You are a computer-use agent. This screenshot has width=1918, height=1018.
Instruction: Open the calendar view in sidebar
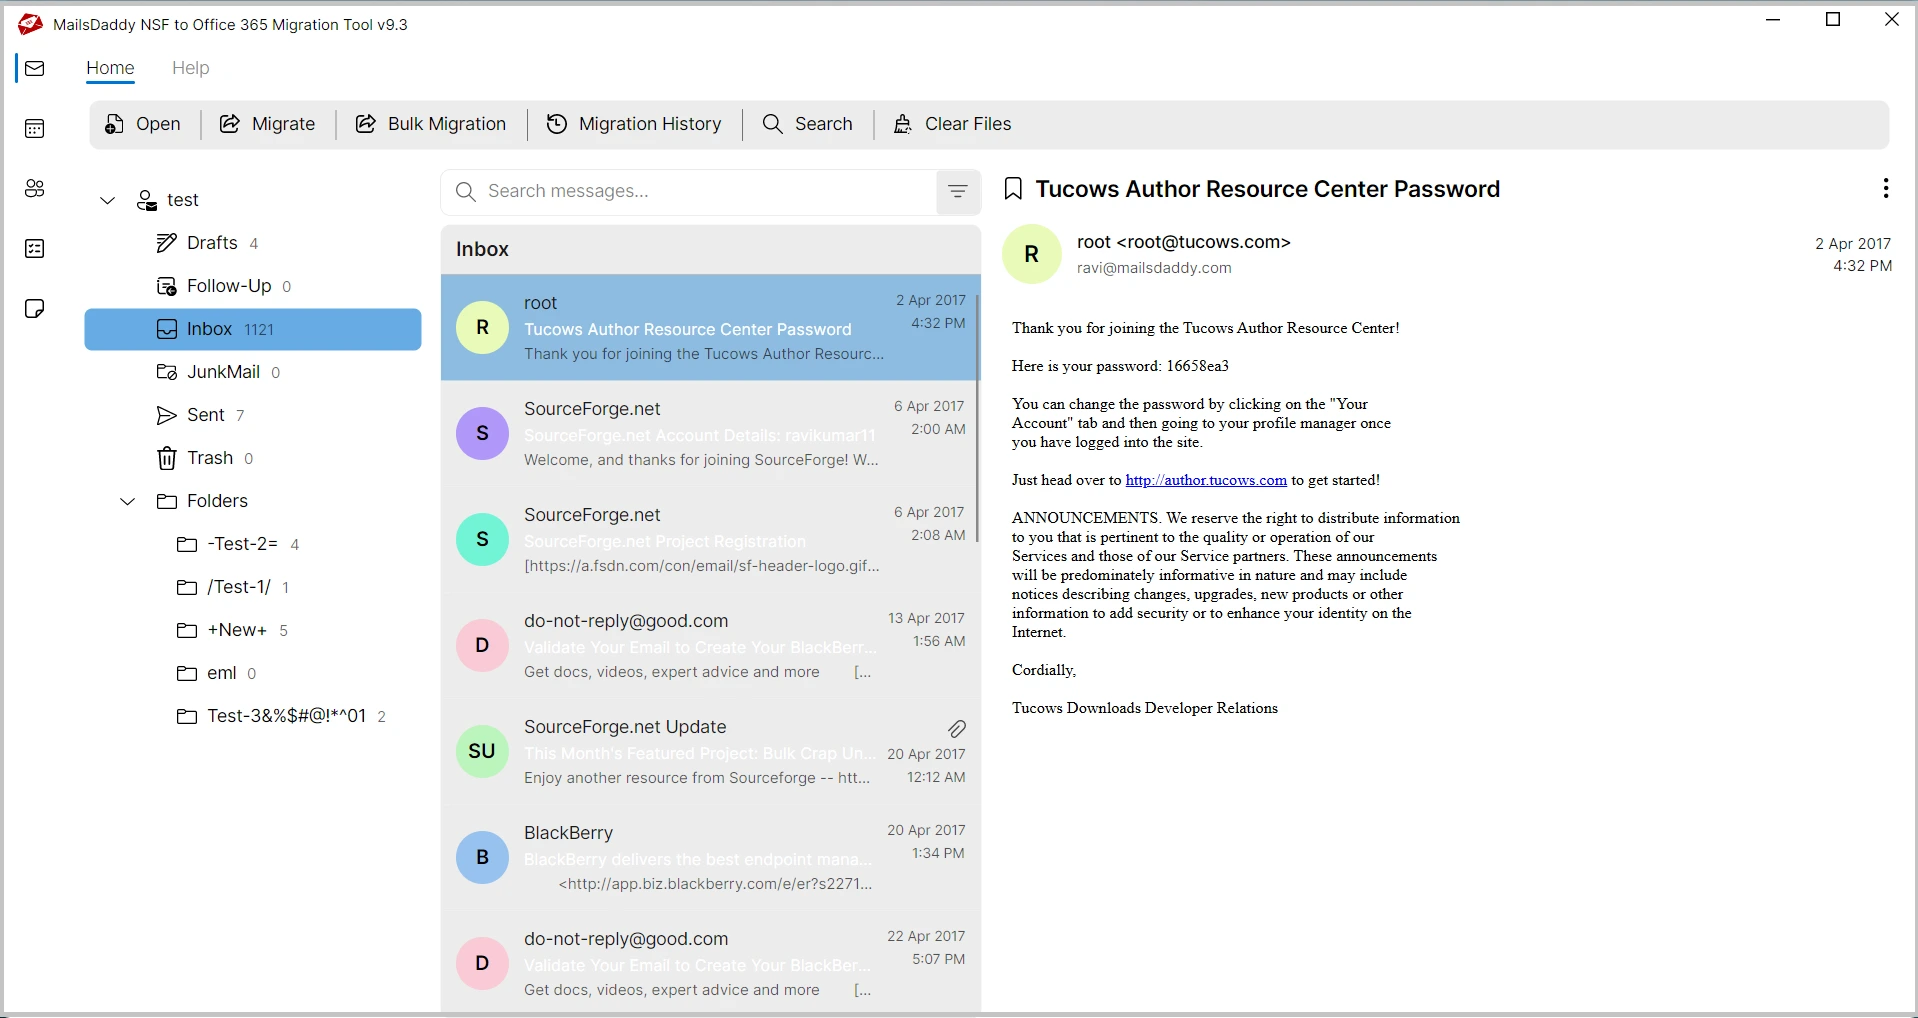[x=35, y=129]
